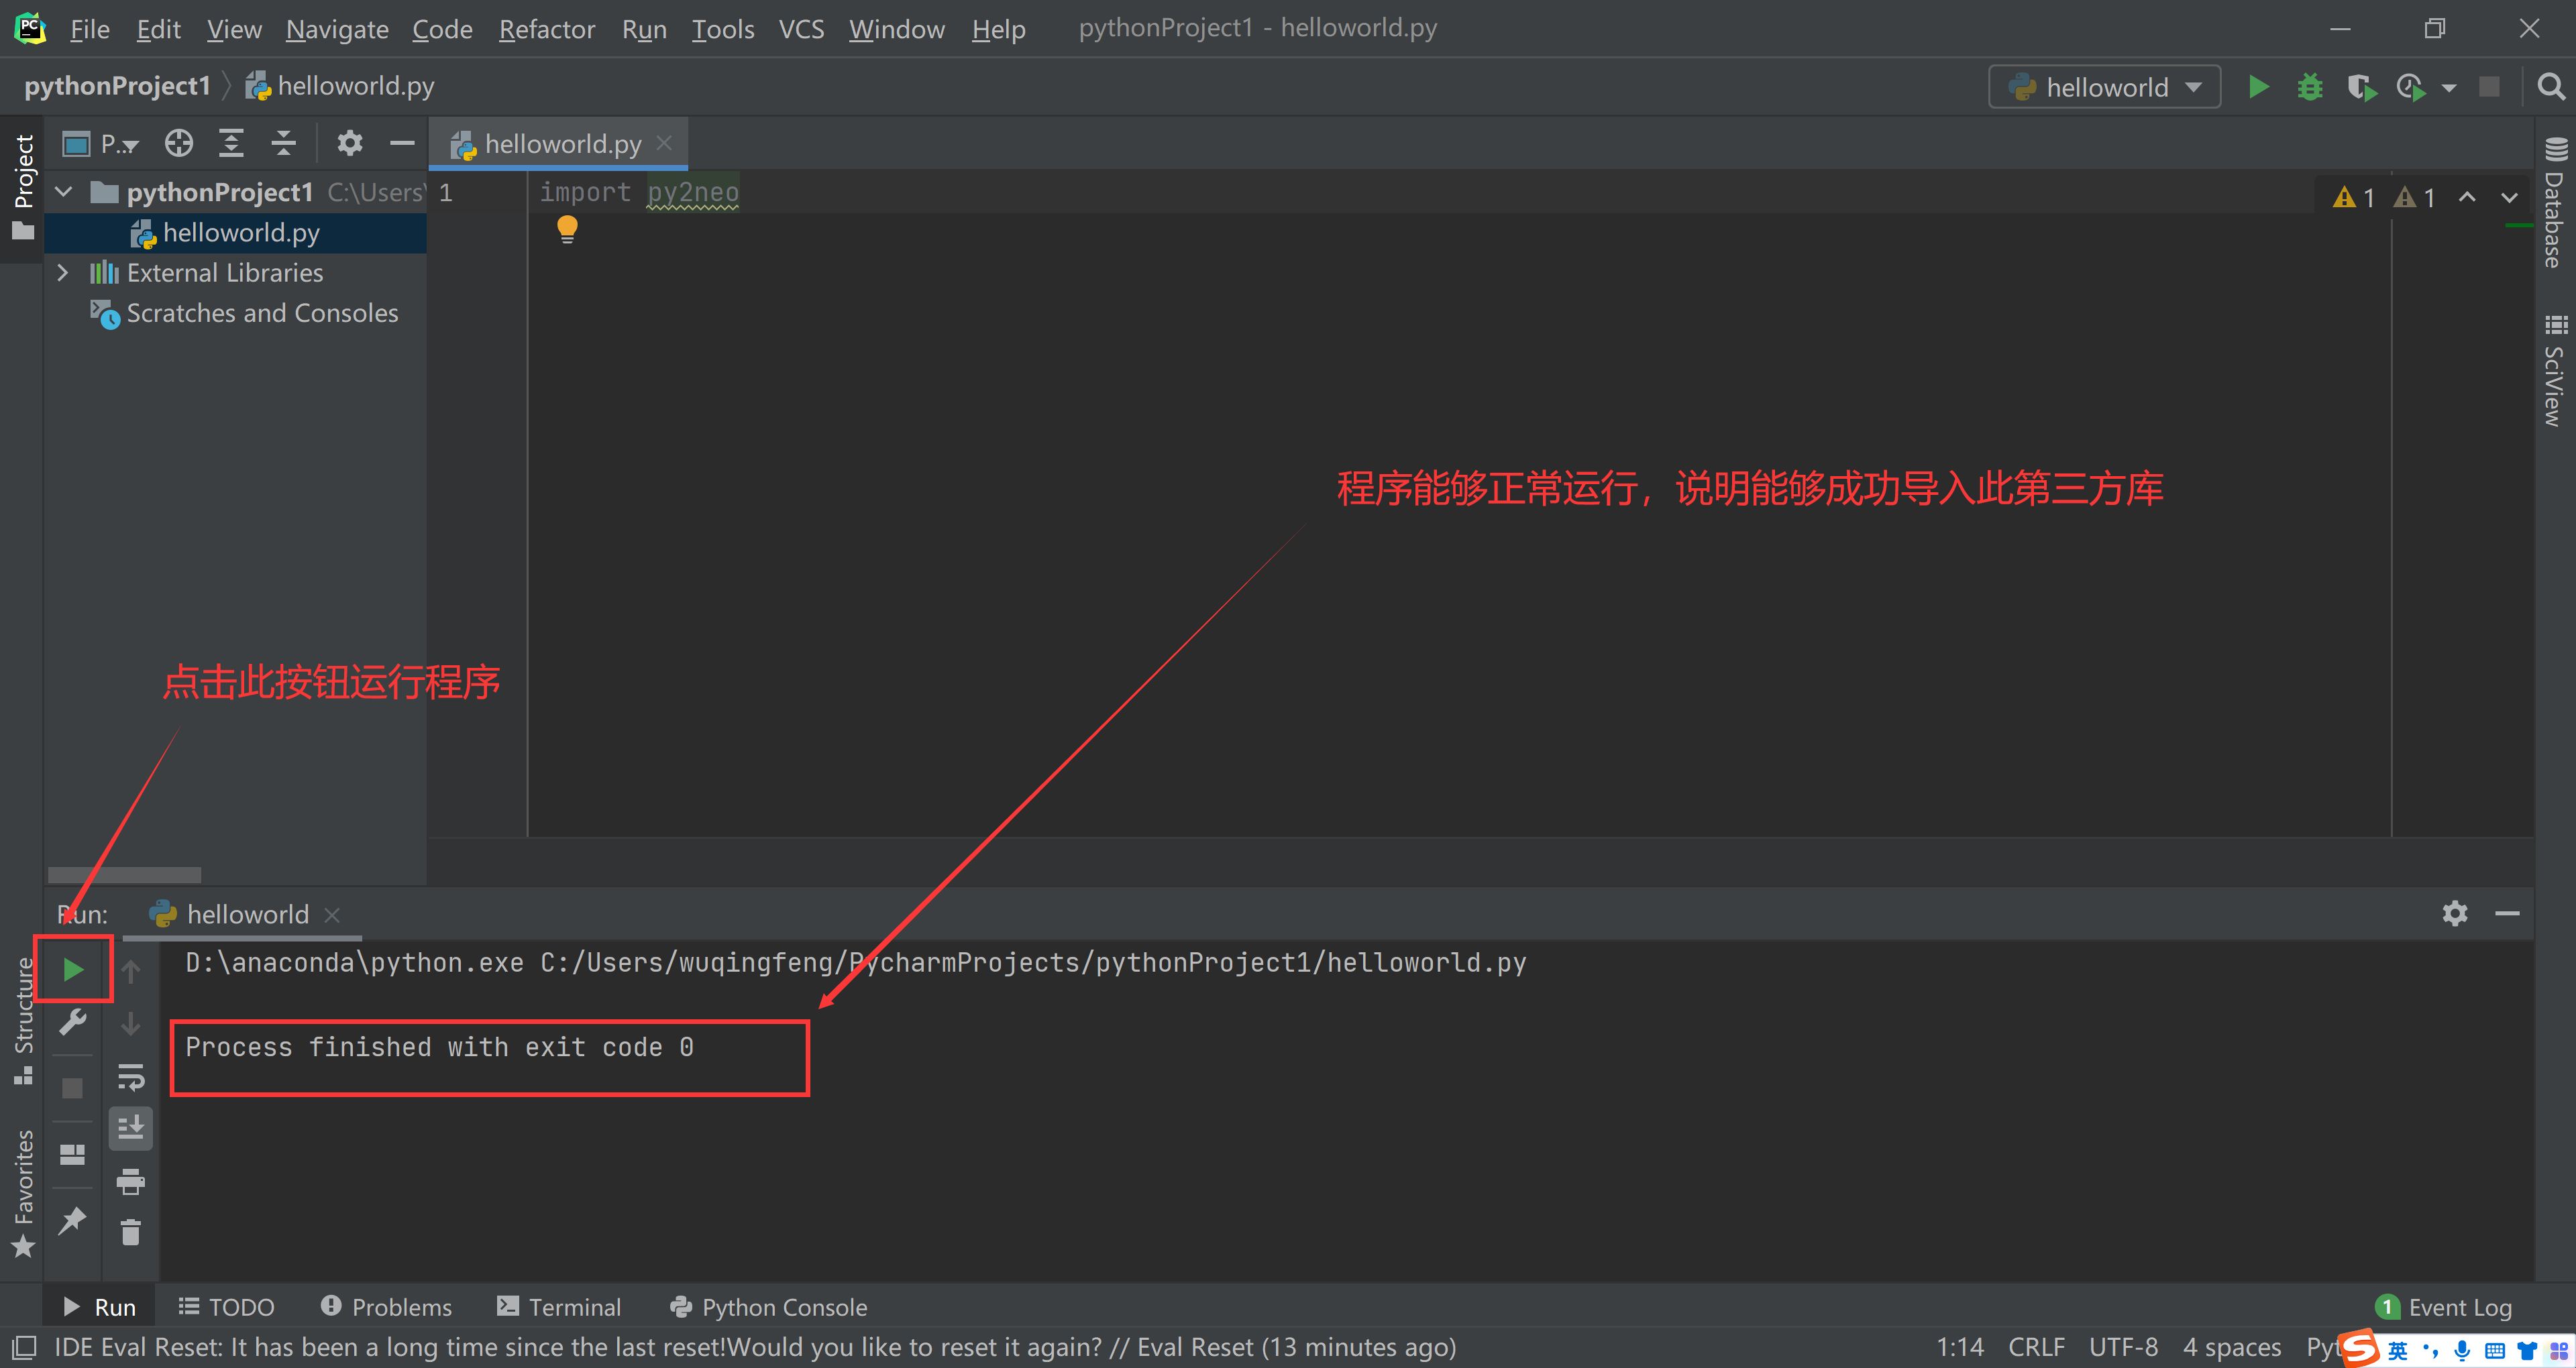Click the select opened file target icon
Image resolution: width=2576 pixels, height=1368 pixels.
179,143
